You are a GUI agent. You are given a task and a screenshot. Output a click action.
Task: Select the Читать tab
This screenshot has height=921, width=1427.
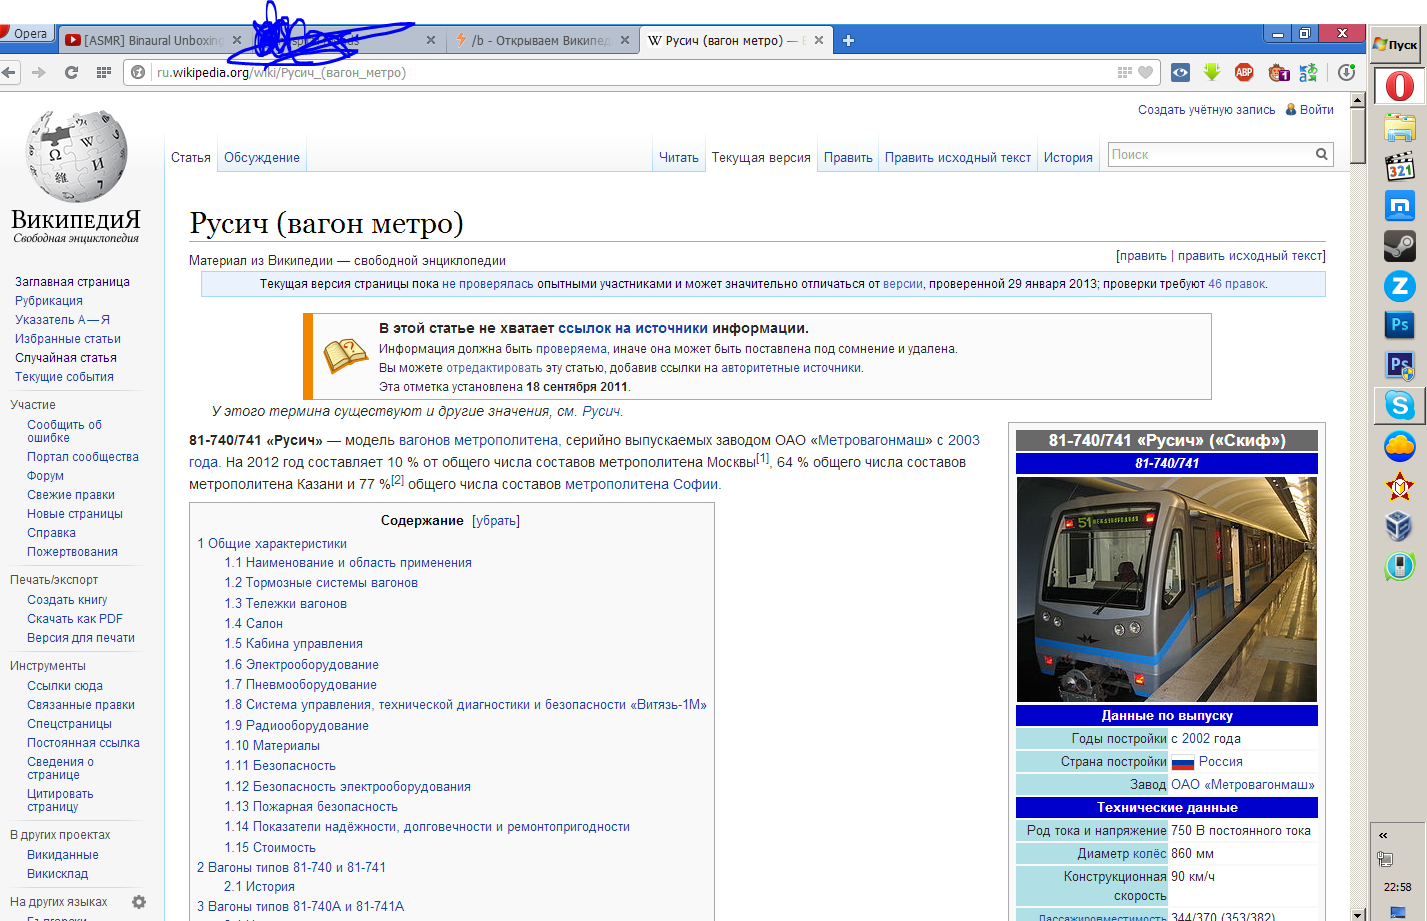[x=679, y=157]
